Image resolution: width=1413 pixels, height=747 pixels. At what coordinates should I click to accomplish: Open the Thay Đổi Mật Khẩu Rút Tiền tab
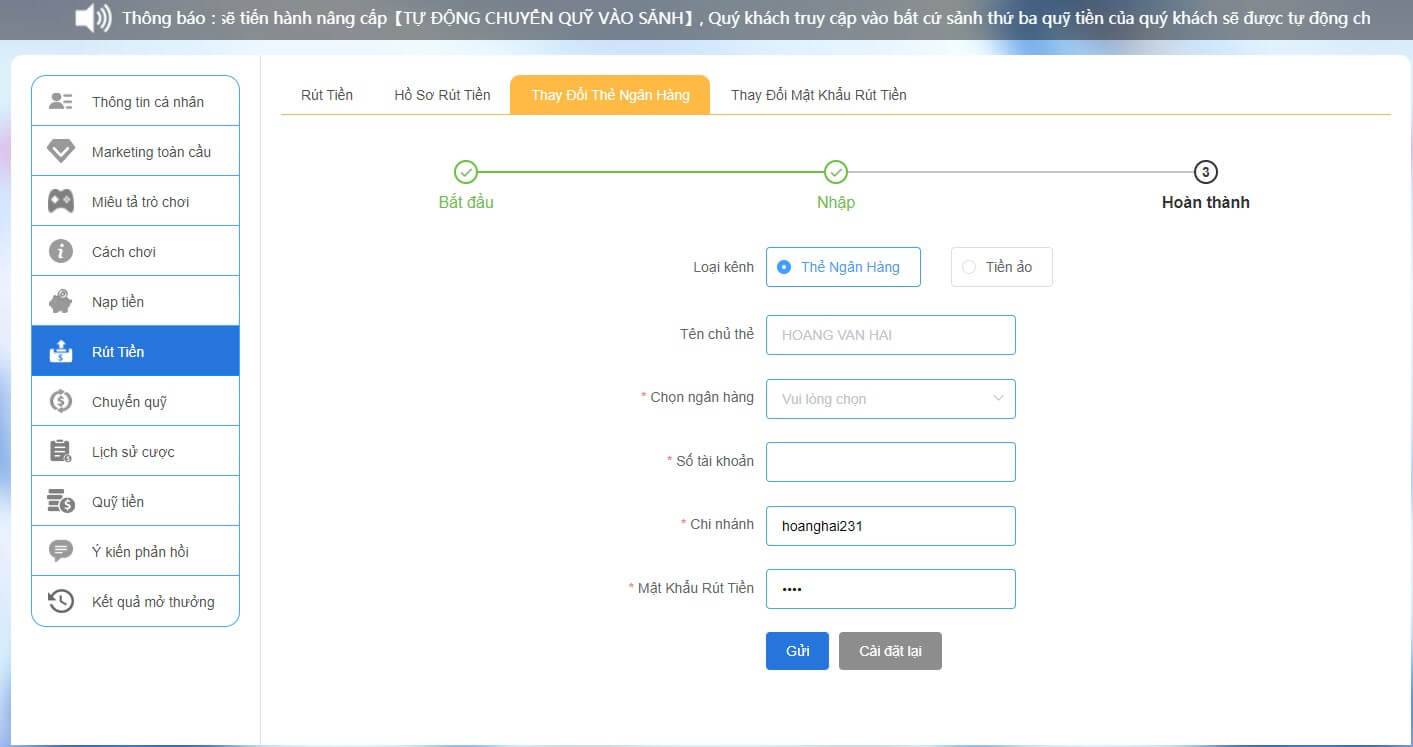818,95
